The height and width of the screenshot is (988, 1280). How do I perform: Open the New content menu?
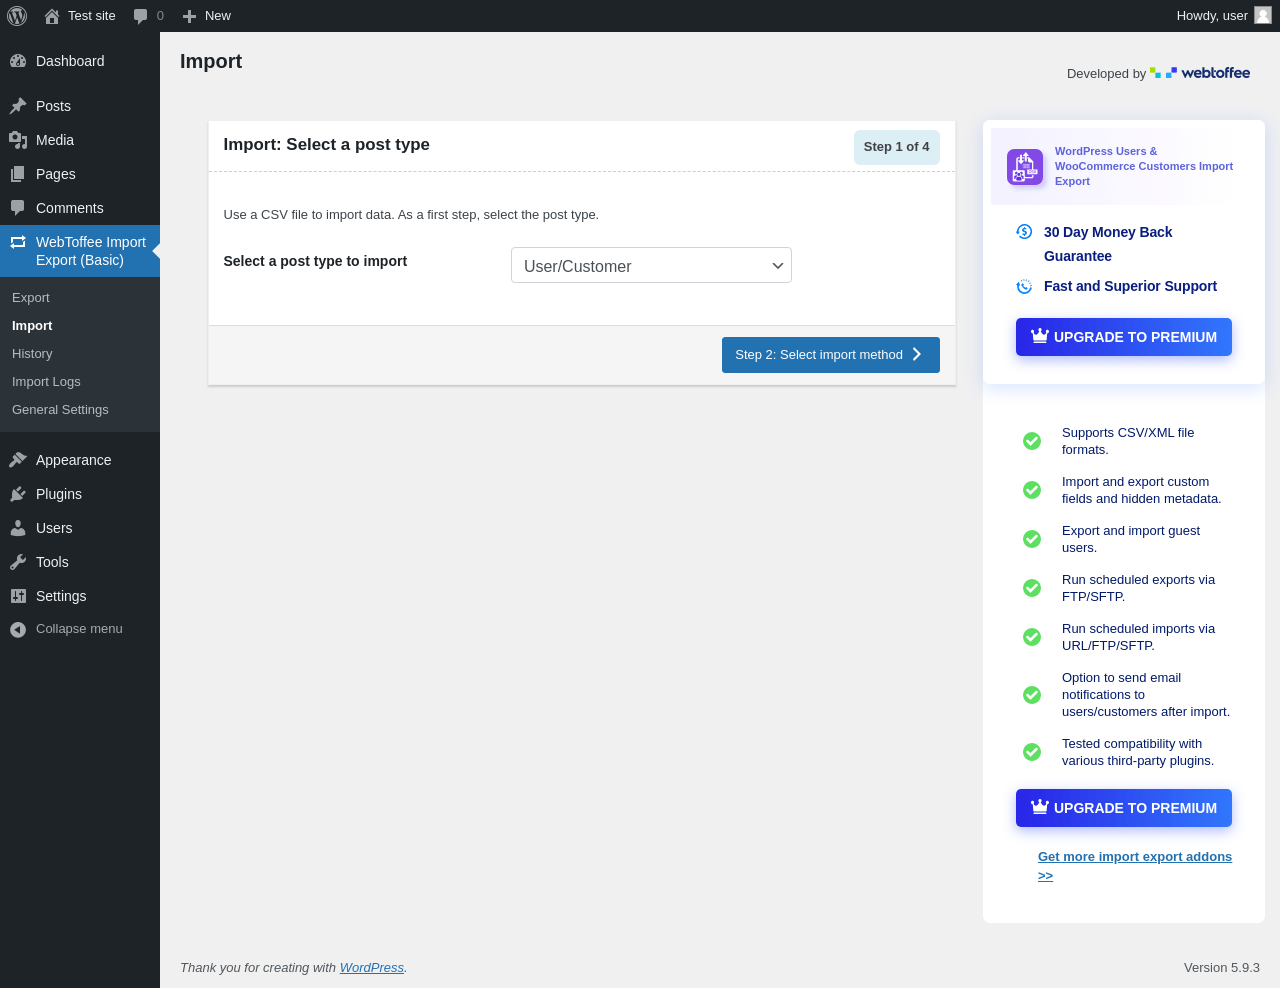[207, 16]
